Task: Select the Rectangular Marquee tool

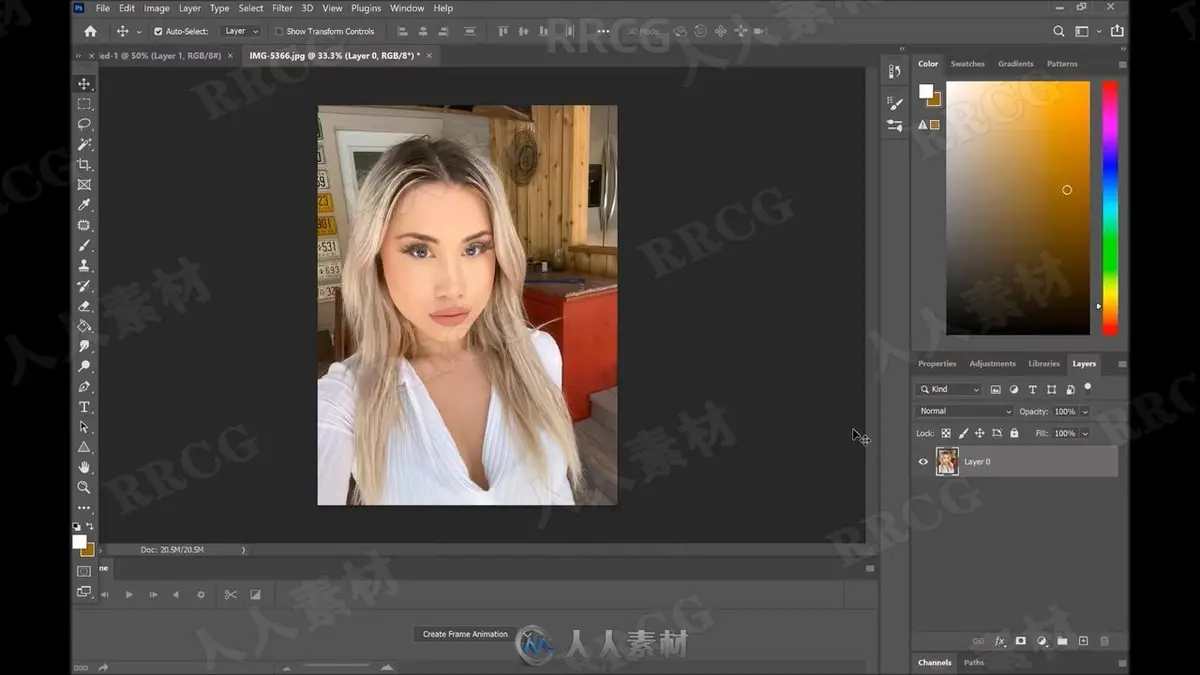Action: 84,104
